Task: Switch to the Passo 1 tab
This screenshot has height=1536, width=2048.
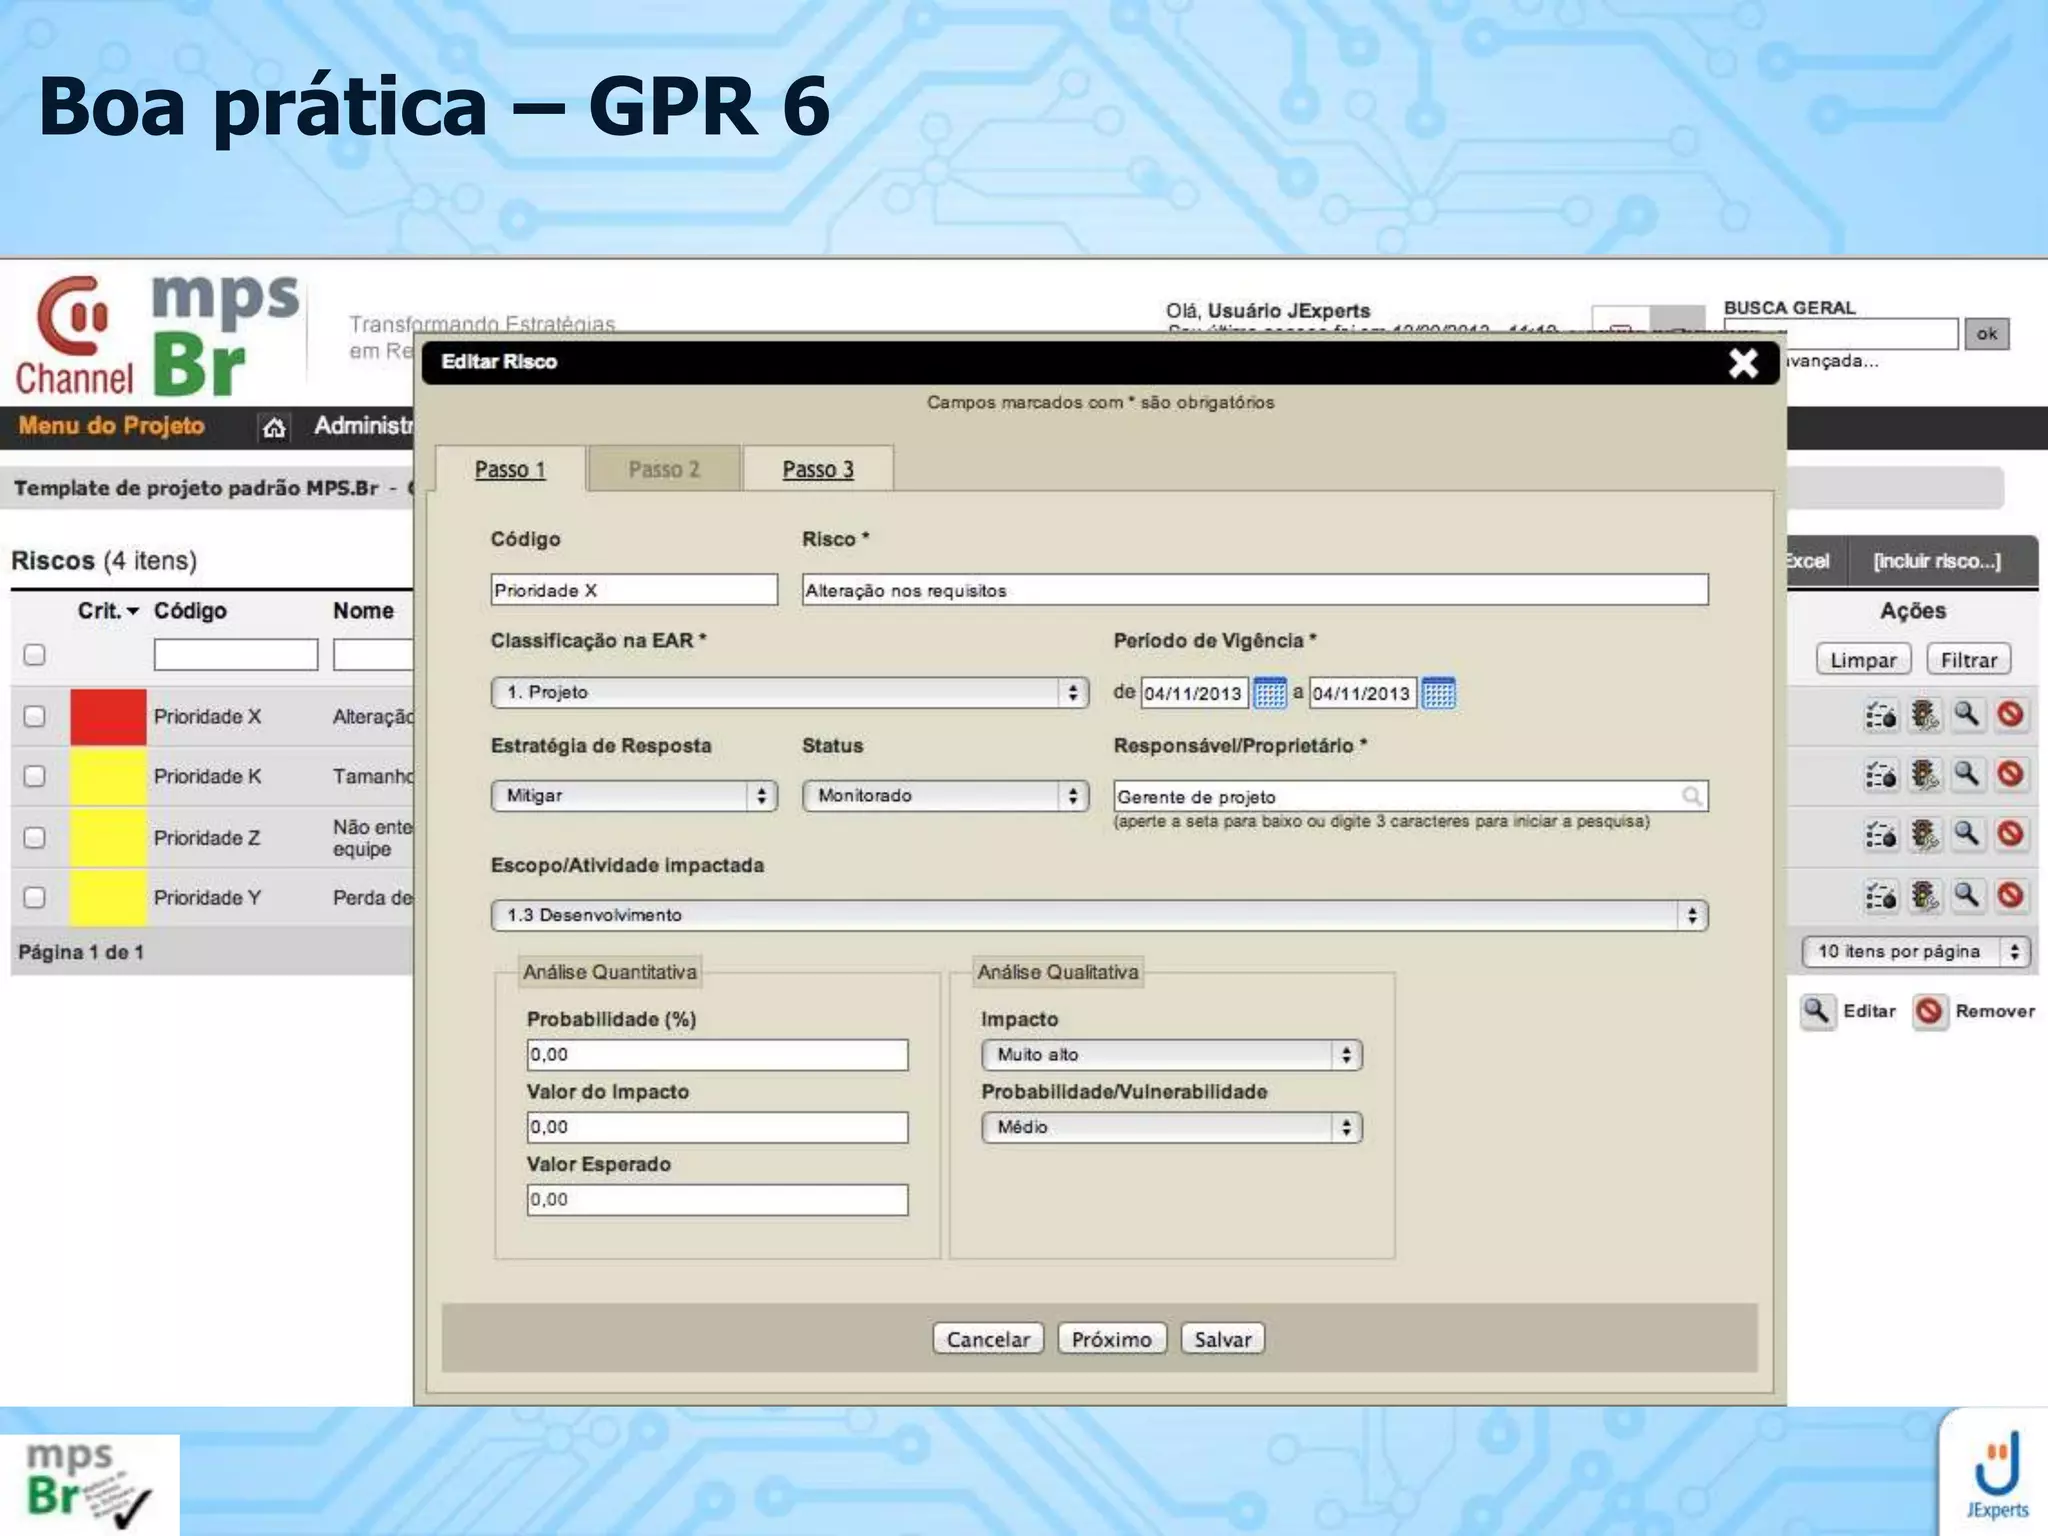Action: point(510,469)
